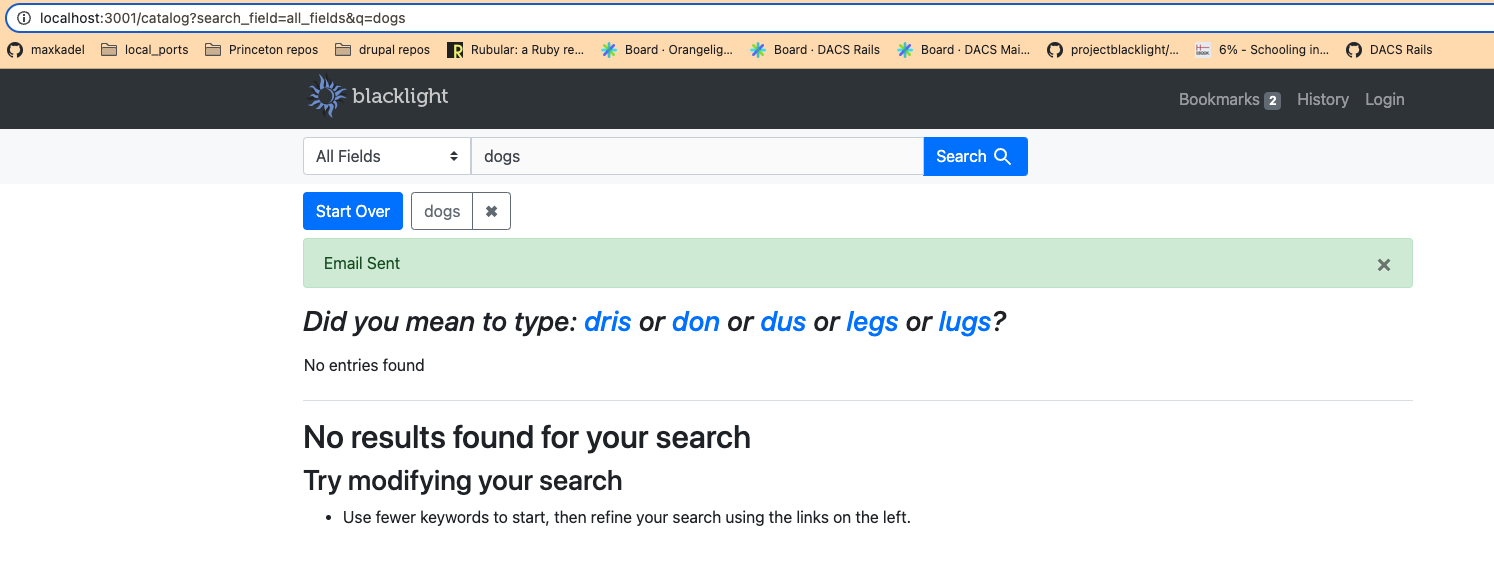This screenshot has width=1494, height=587.
Task: Open the Princeton repos bookmark folder
Action: pyautogui.click(x=262, y=49)
